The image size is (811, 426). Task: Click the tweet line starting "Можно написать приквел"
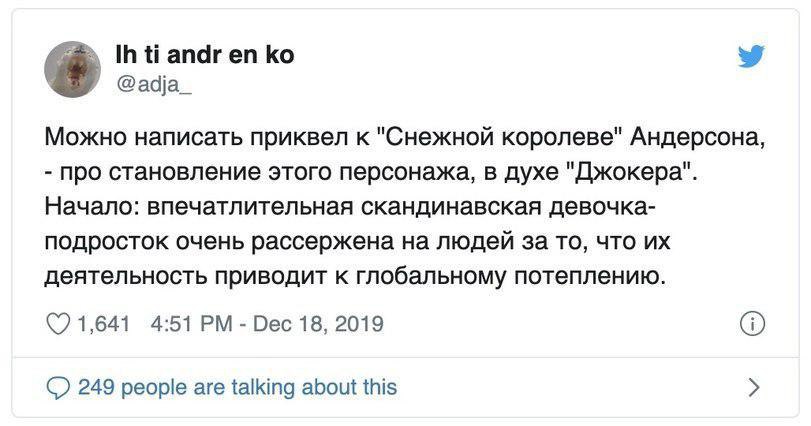[x=404, y=138]
